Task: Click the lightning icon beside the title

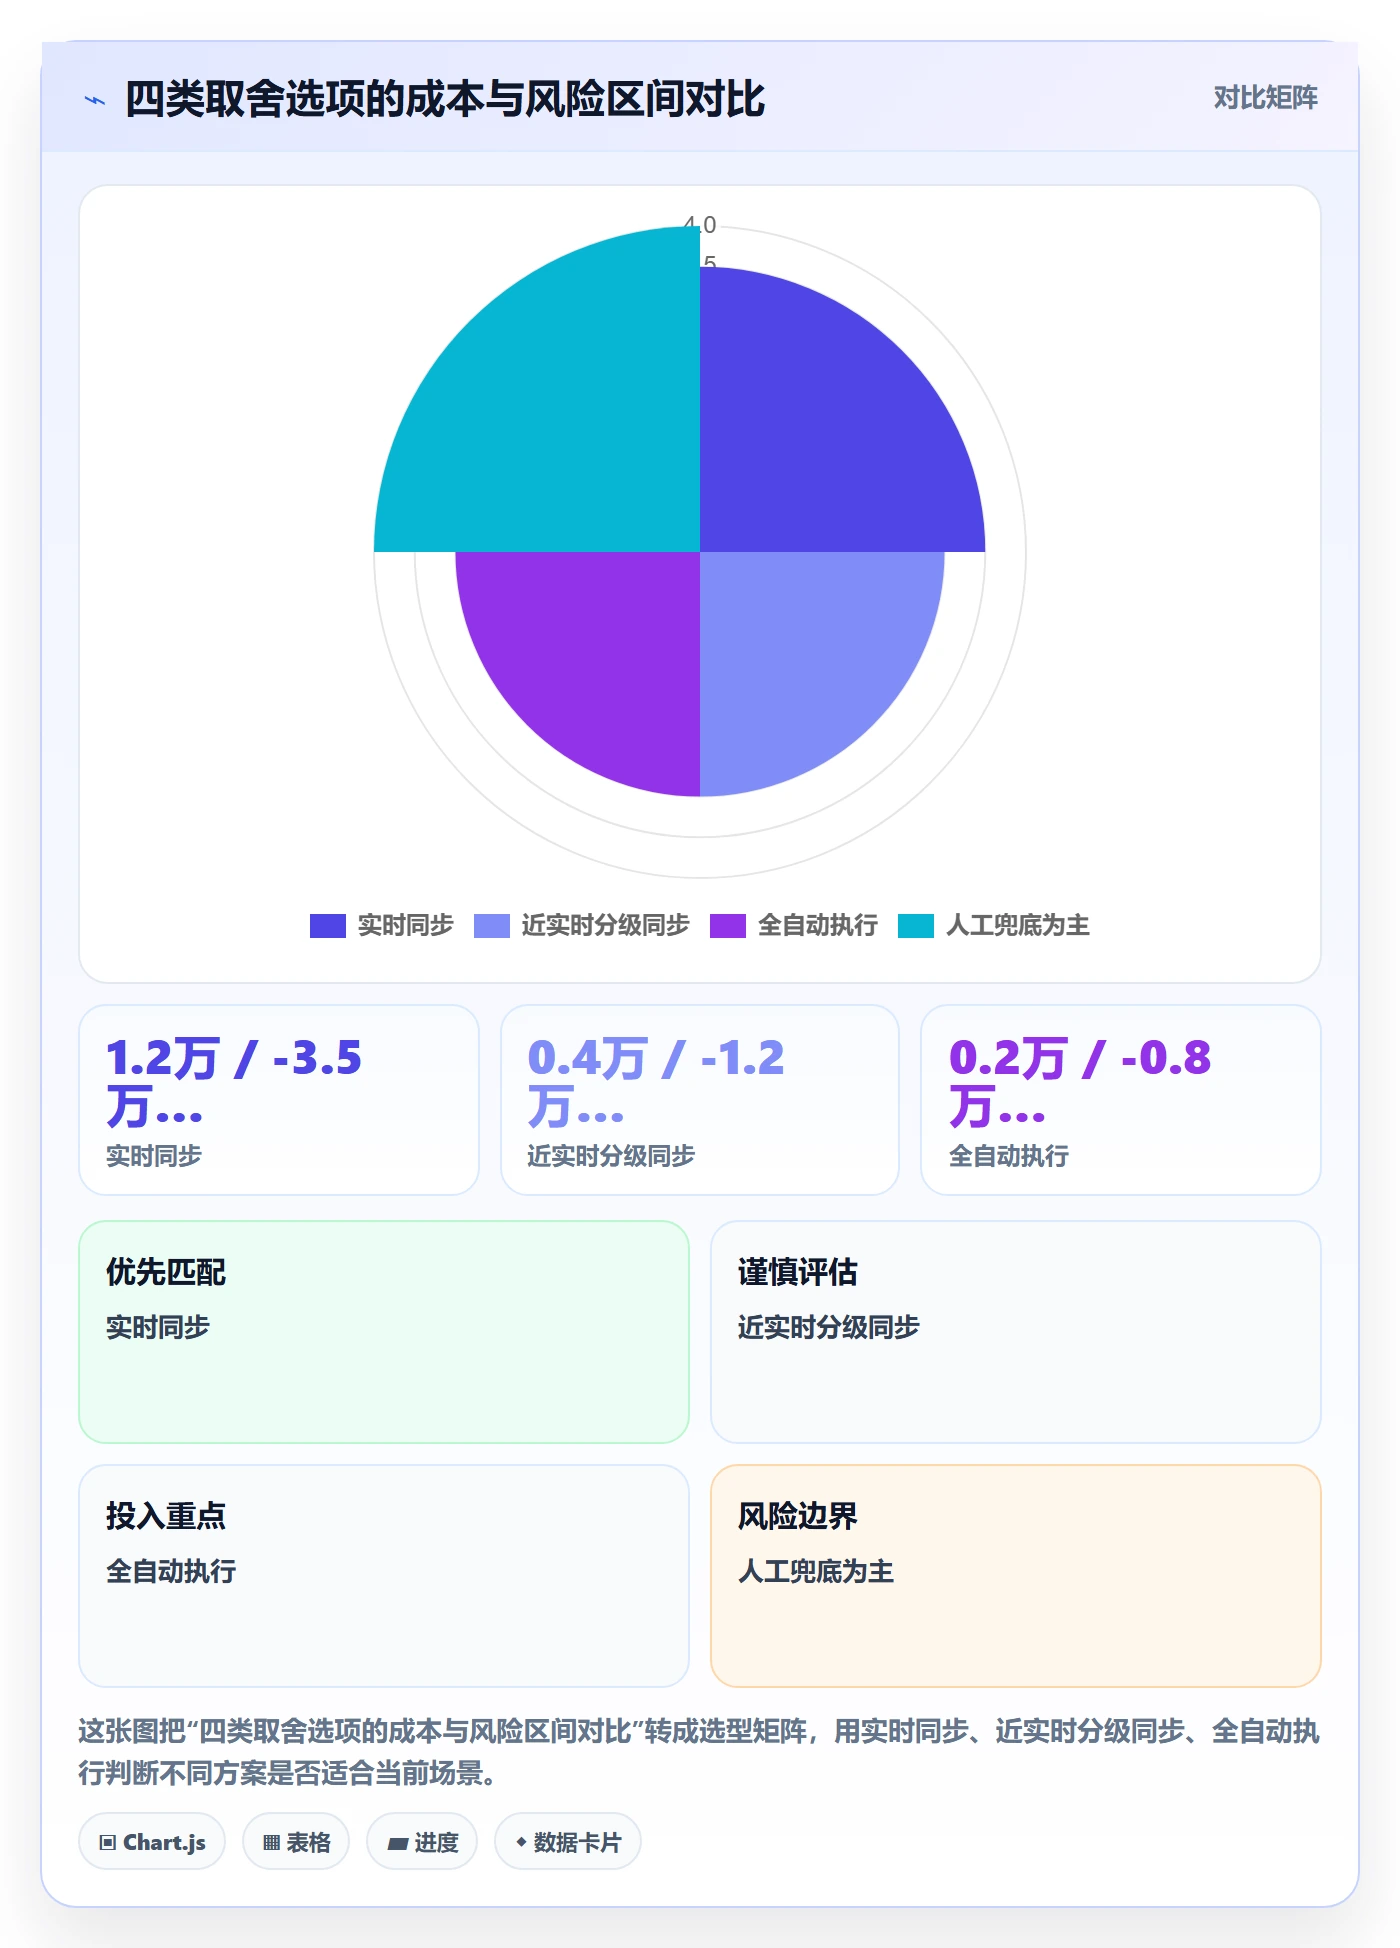Action: tap(95, 100)
